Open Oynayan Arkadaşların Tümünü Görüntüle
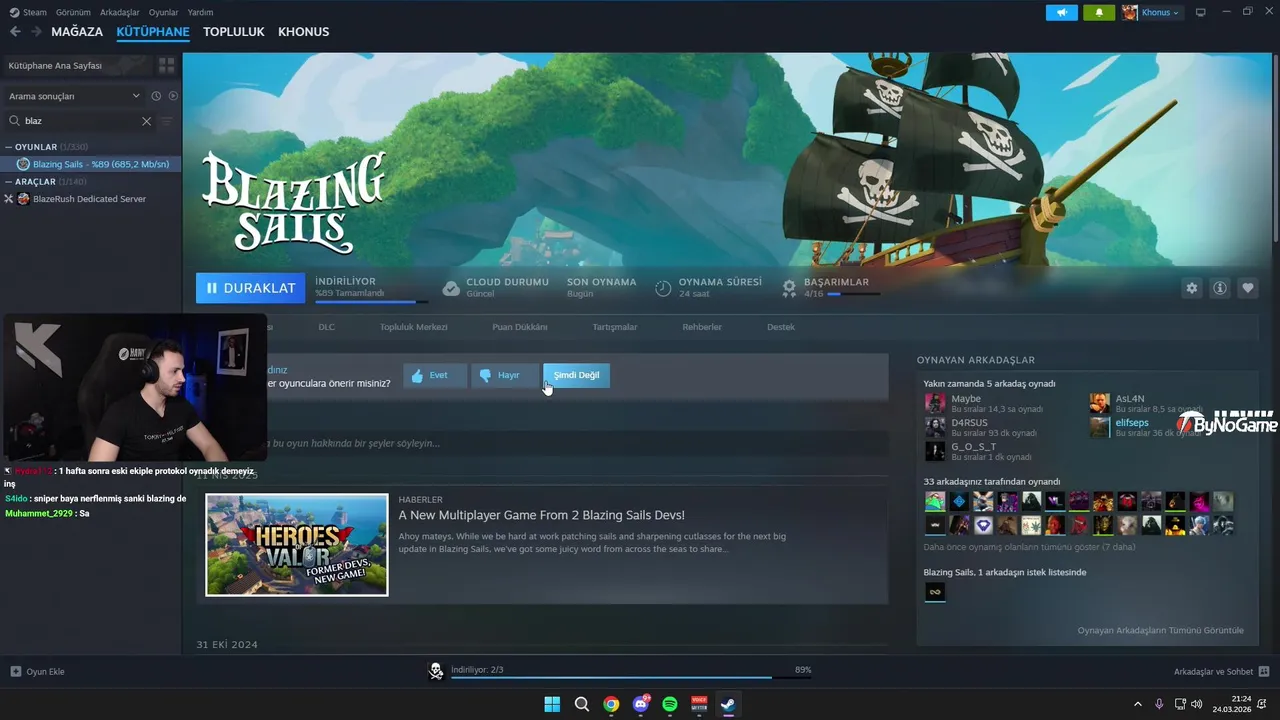 [x=1160, y=630]
